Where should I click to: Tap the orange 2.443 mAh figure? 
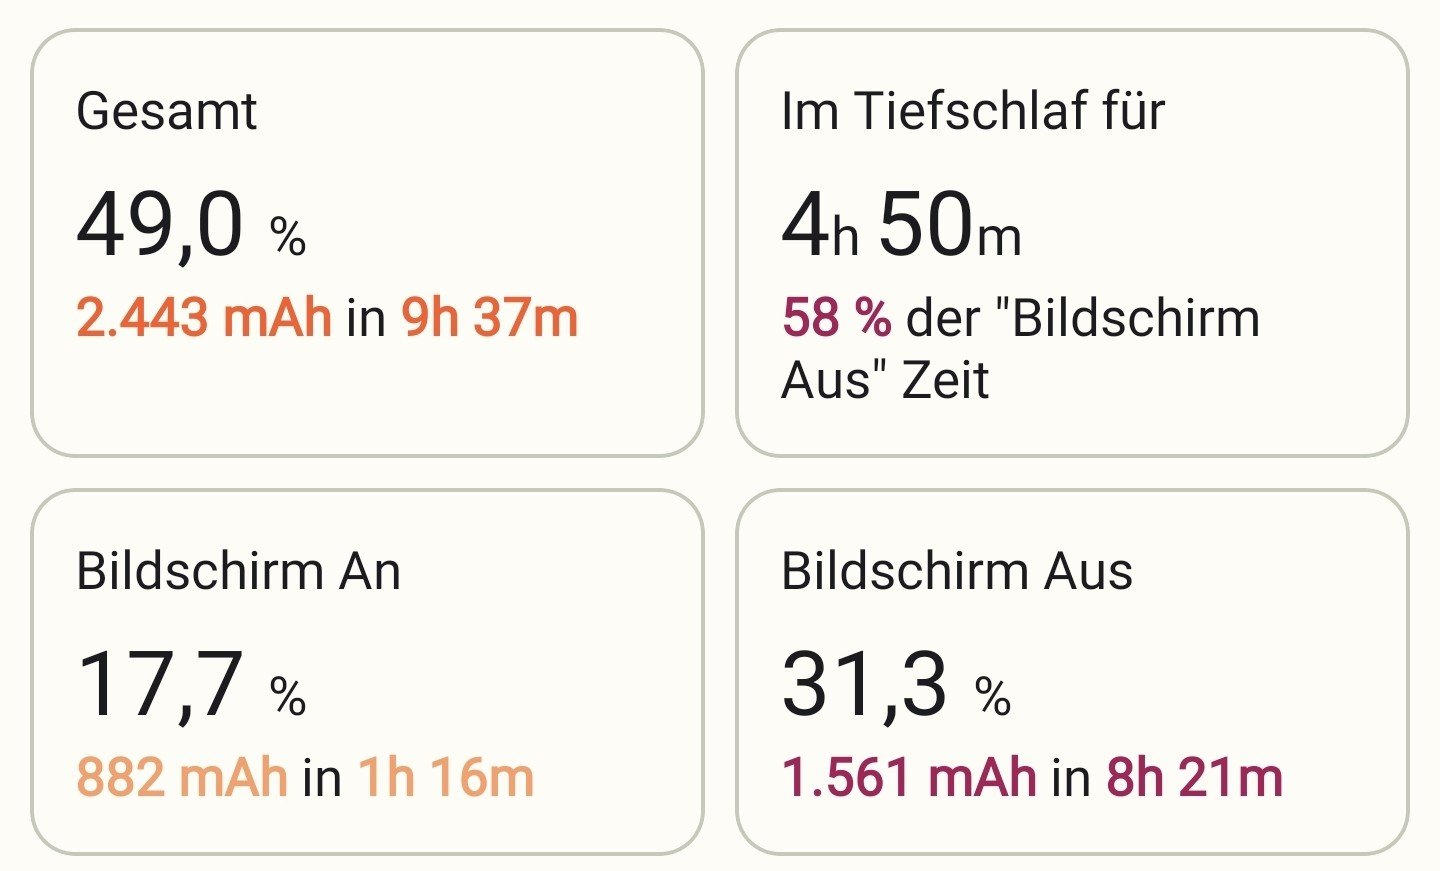pos(204,318)
